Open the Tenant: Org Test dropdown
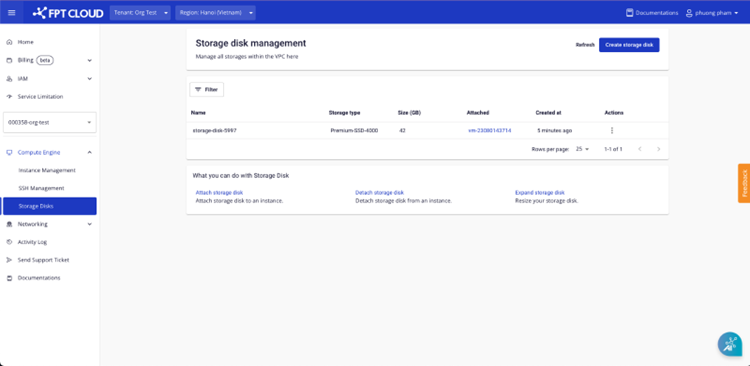Image resolution: width=750 pixels, height=366 pixels. pos(140,13)
